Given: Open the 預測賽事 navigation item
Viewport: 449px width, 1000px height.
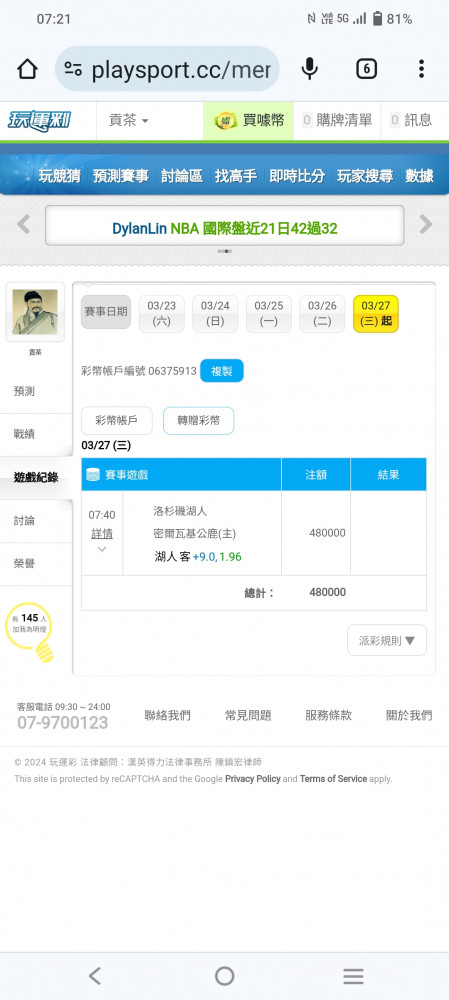Looking at the screenshot, I should click(121, 176).
